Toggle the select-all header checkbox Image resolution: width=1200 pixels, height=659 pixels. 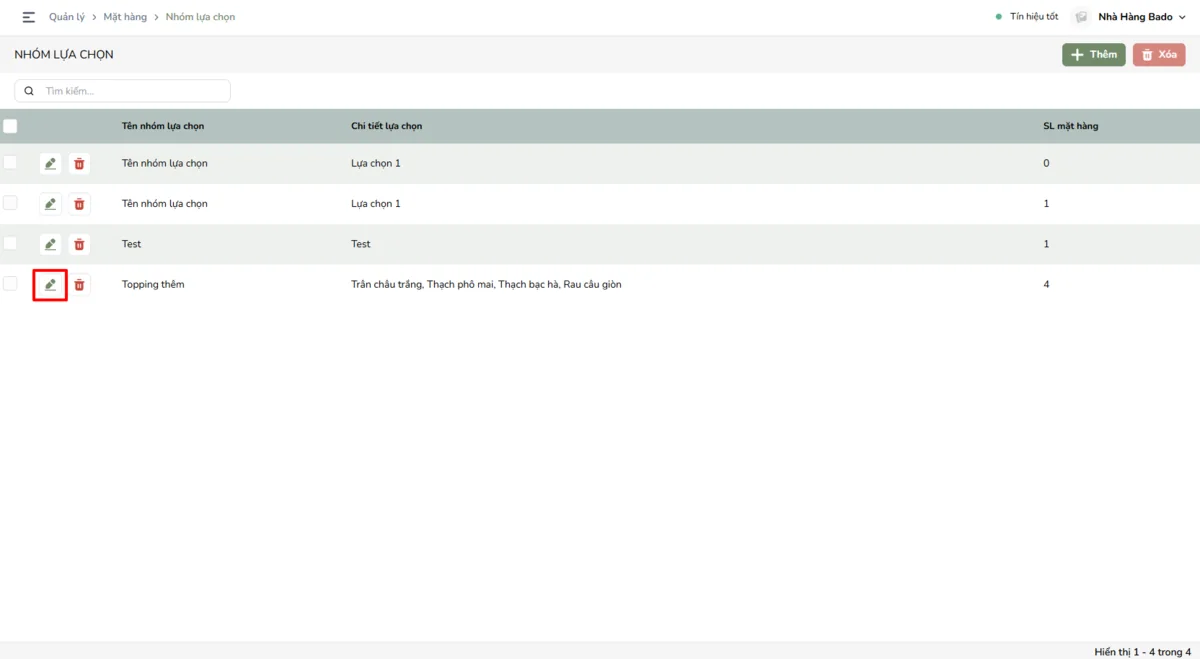pos(10,126)
